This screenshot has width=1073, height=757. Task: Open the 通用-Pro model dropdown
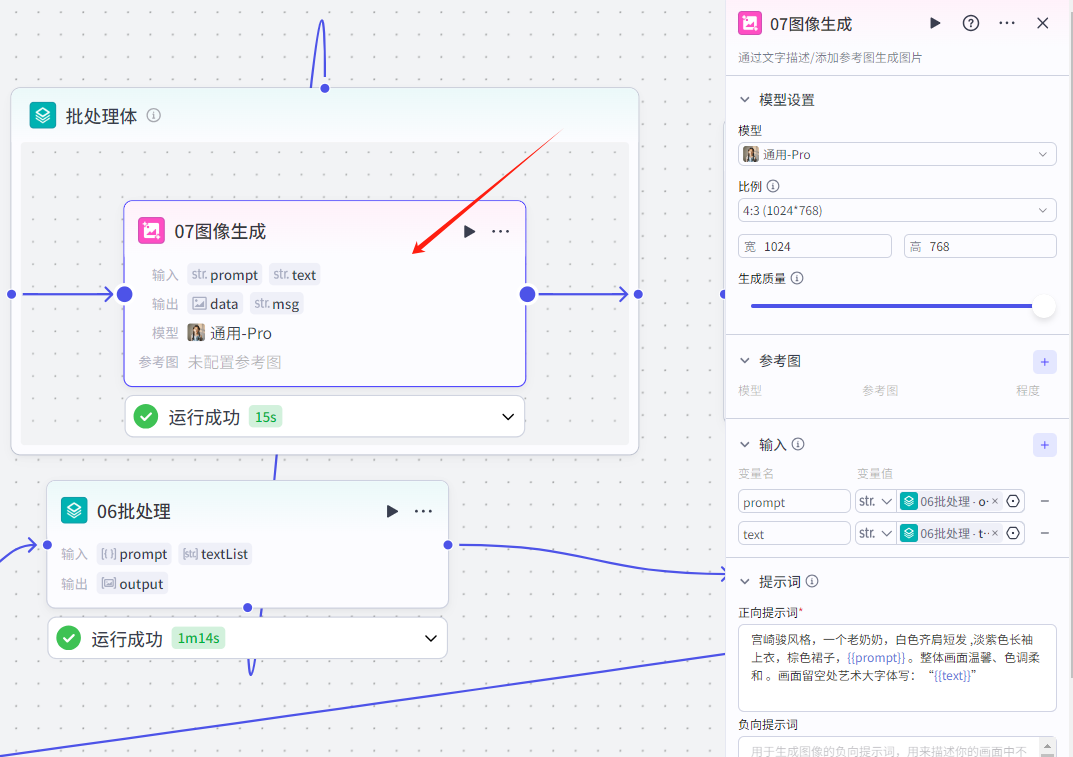click(x=897, y=154)
